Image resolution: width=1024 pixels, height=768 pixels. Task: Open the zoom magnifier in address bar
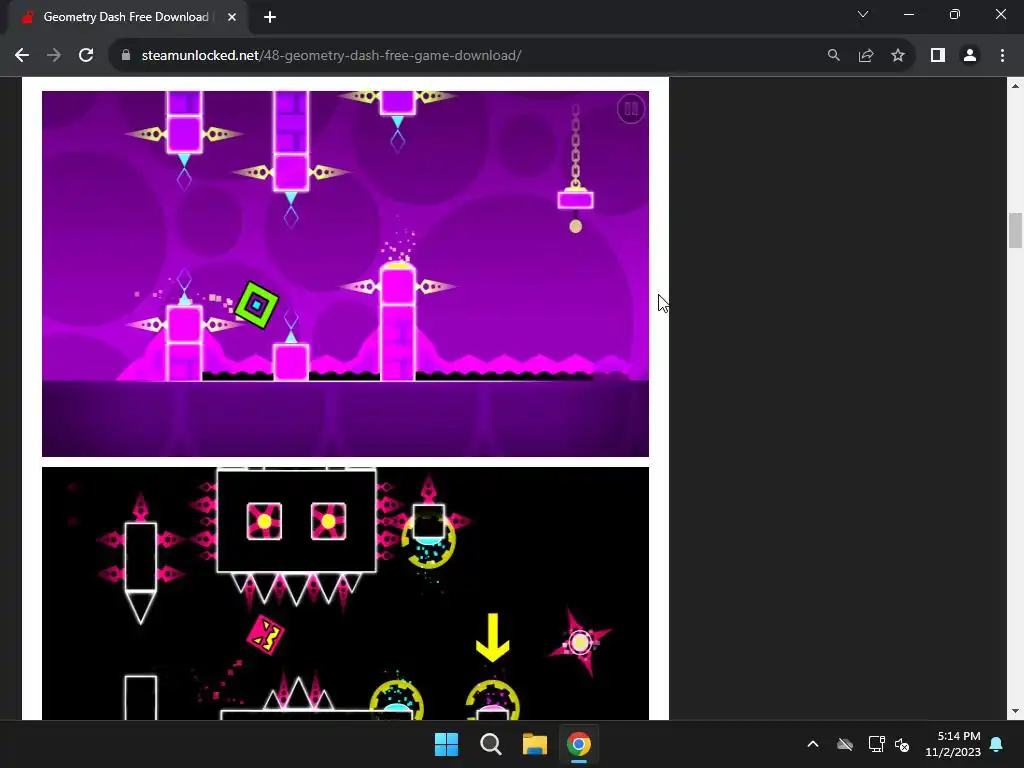[x=833, y=56]
